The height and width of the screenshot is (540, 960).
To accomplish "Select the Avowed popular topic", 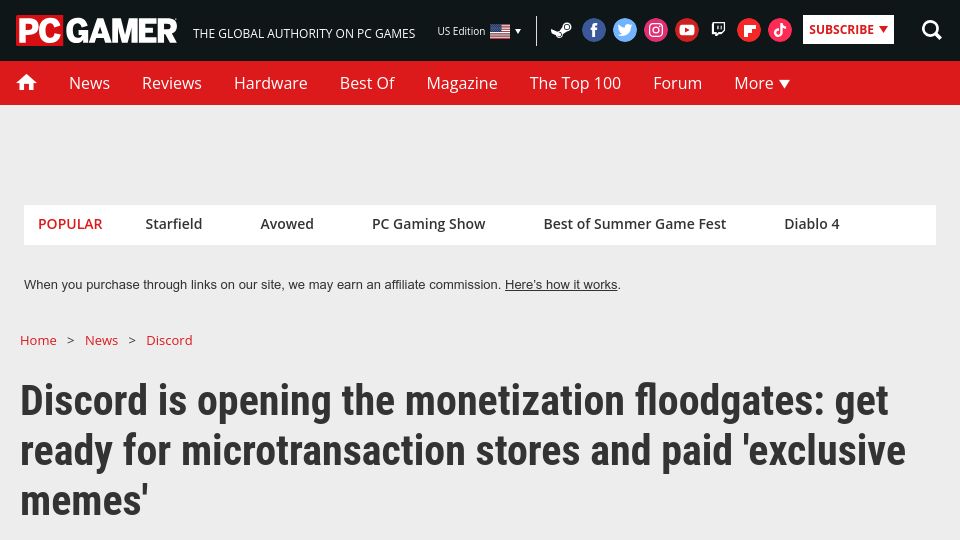I will (x=287, y=224).
